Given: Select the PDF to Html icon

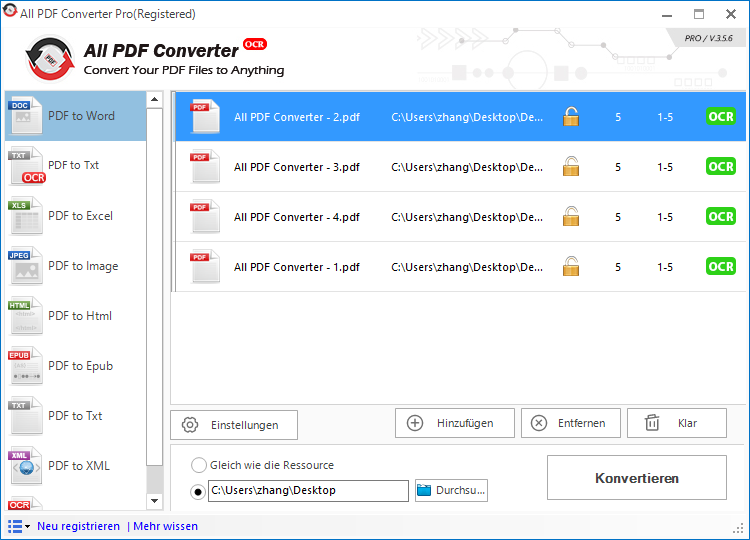Looking at the screenshot, I should (x=26, y=316).
